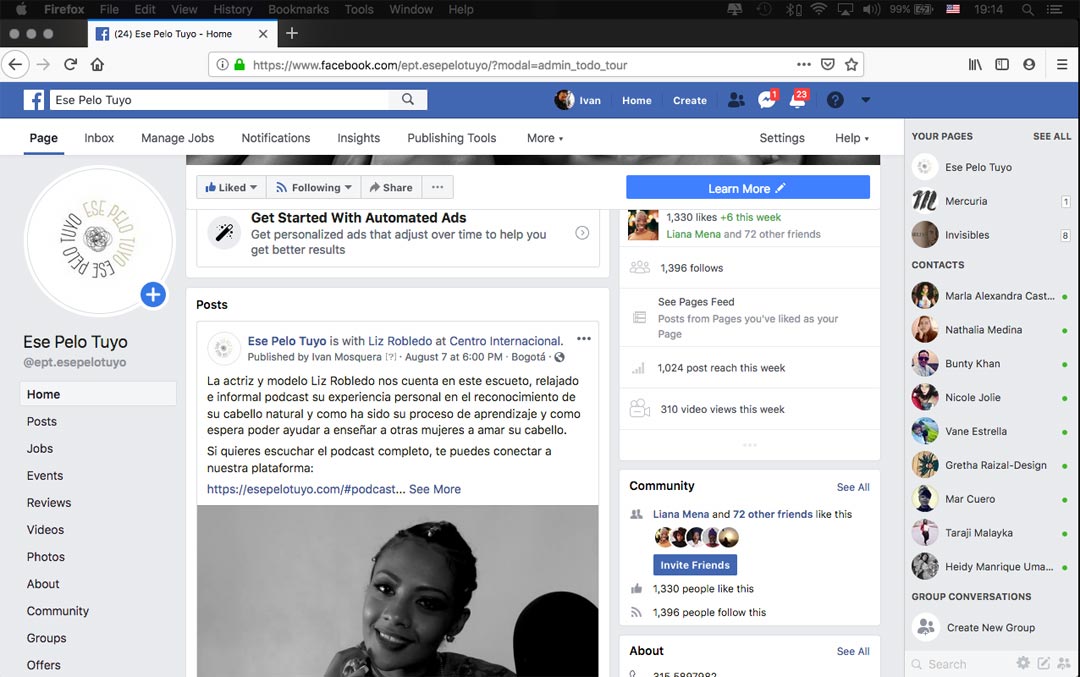Expand the Help dropdown menu

tap(852, 138)
